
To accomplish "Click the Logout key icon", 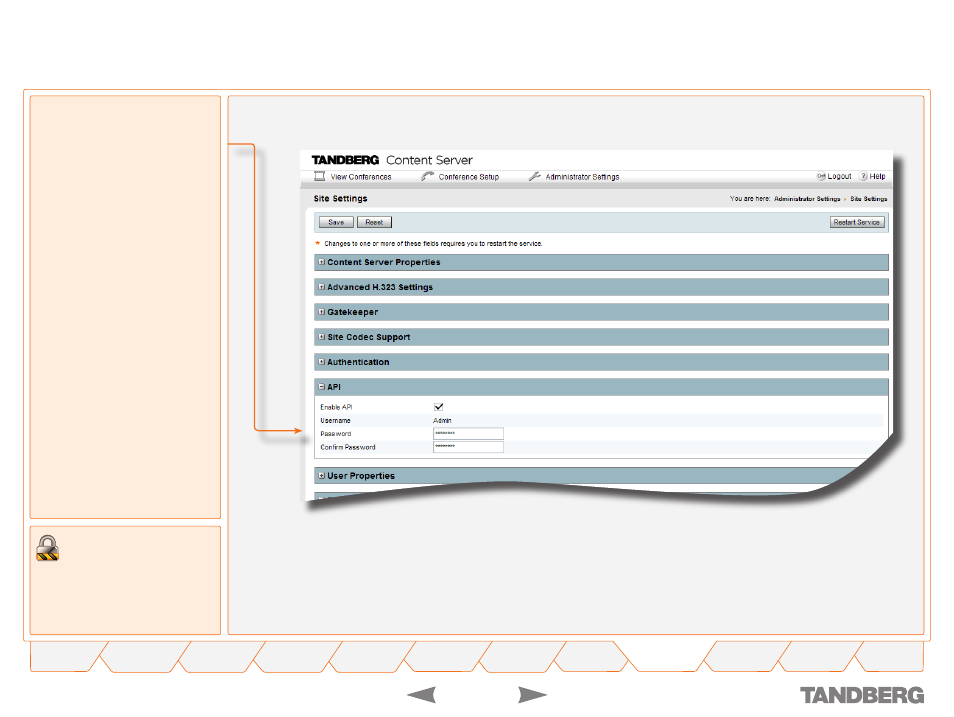I will tap(821, 177).
